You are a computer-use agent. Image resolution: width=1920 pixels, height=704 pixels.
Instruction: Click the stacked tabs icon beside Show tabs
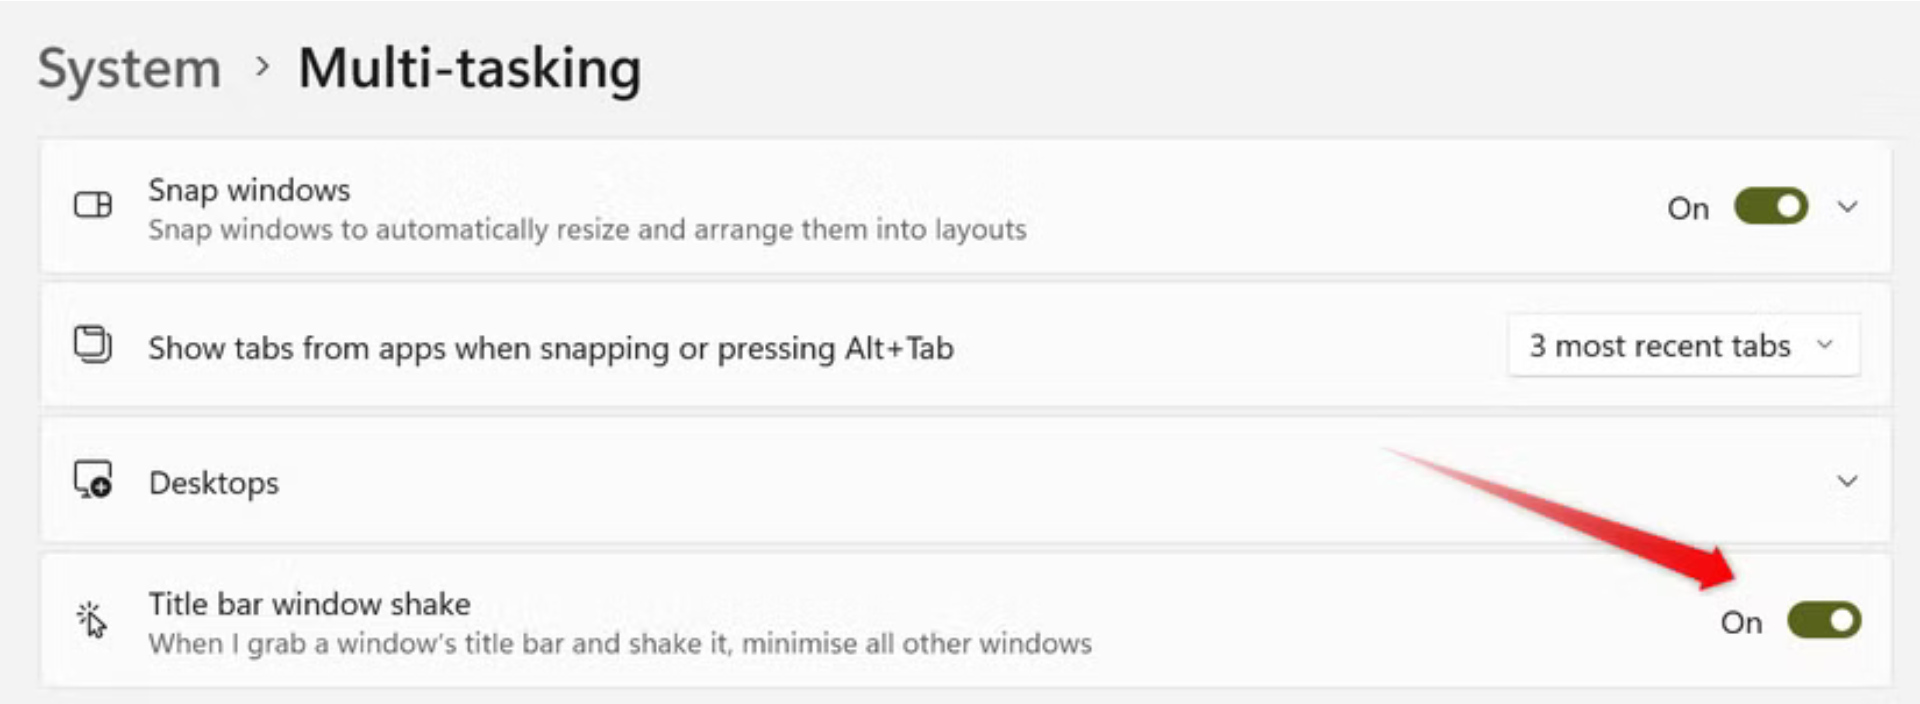[93, 345]
